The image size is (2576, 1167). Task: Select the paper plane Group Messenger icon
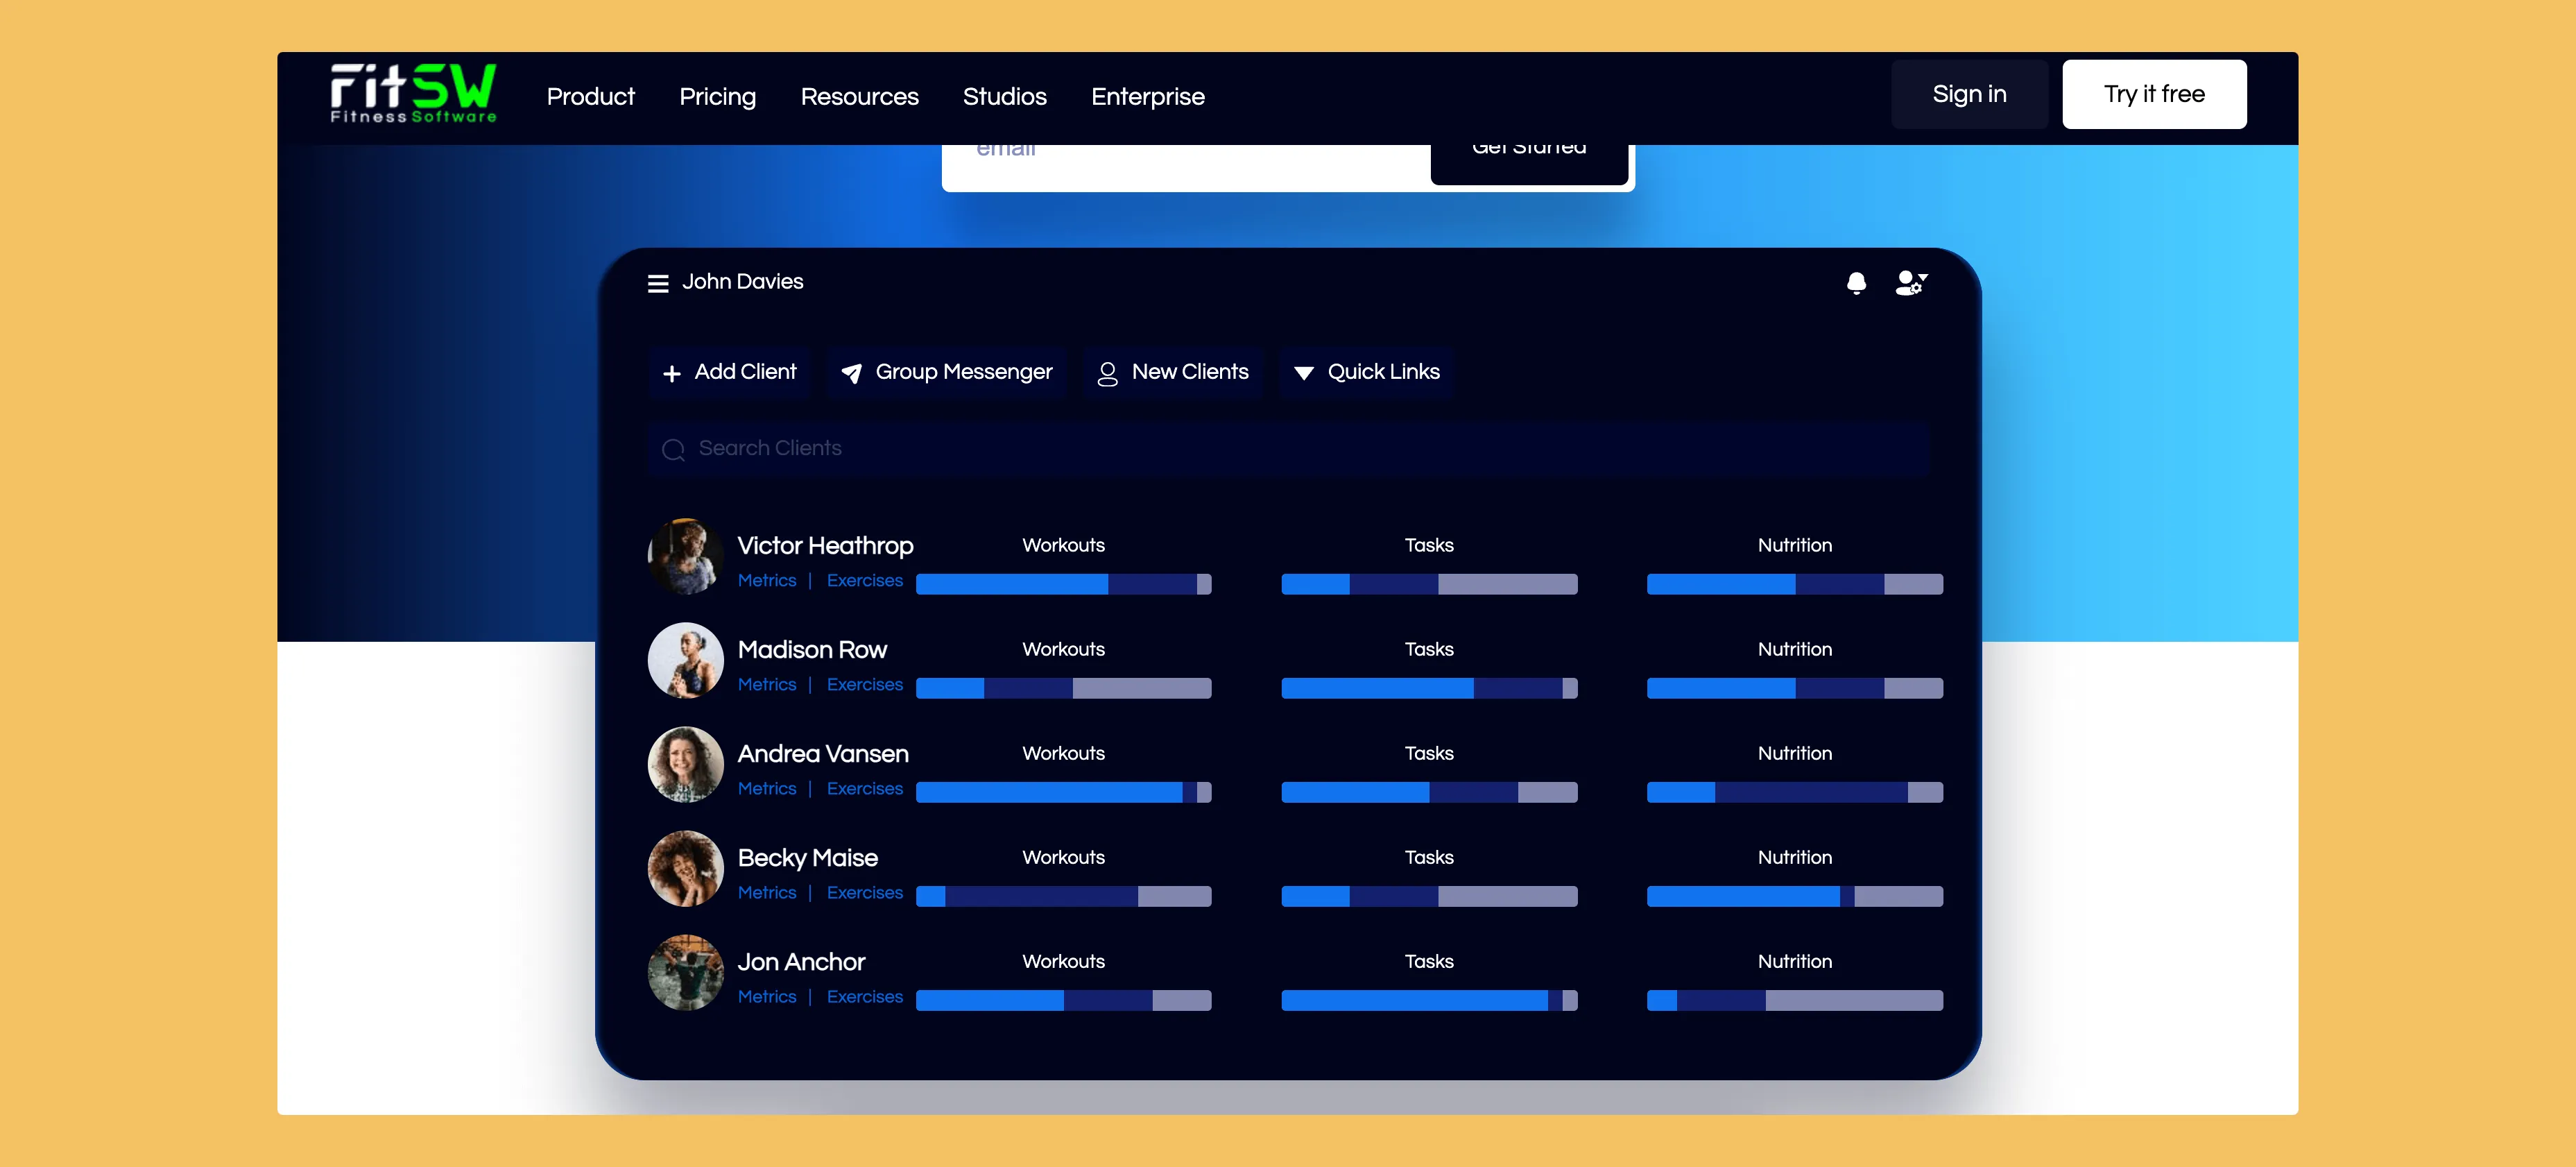pyautogui.click(x=852, y=373)
